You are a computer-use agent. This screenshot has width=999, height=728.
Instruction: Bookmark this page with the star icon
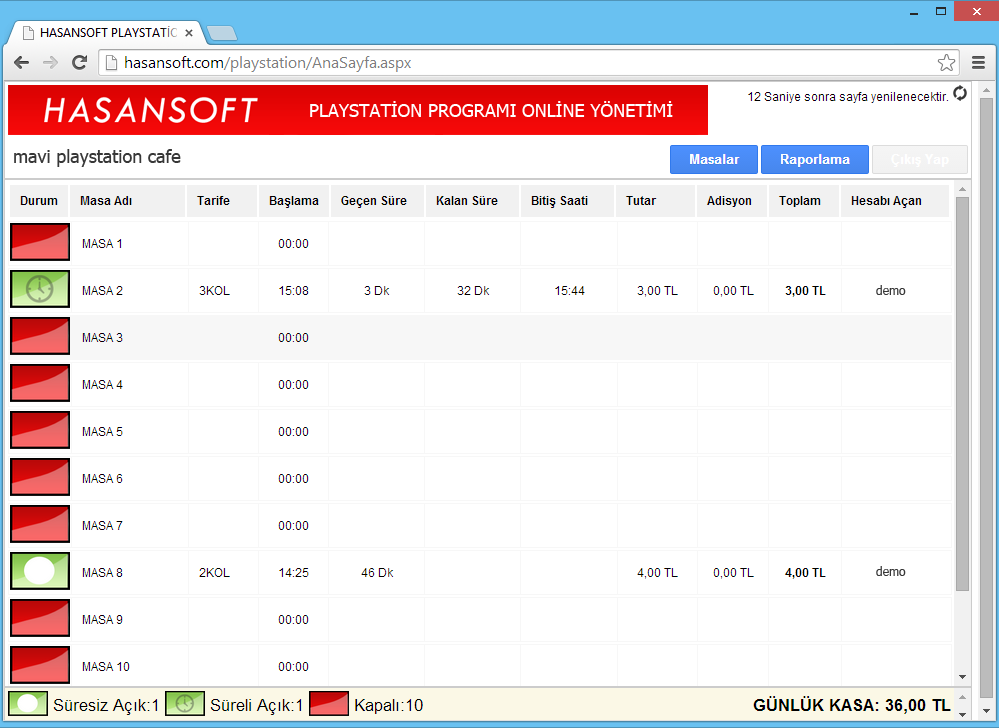pyautogui.click(x=946, y=63)
